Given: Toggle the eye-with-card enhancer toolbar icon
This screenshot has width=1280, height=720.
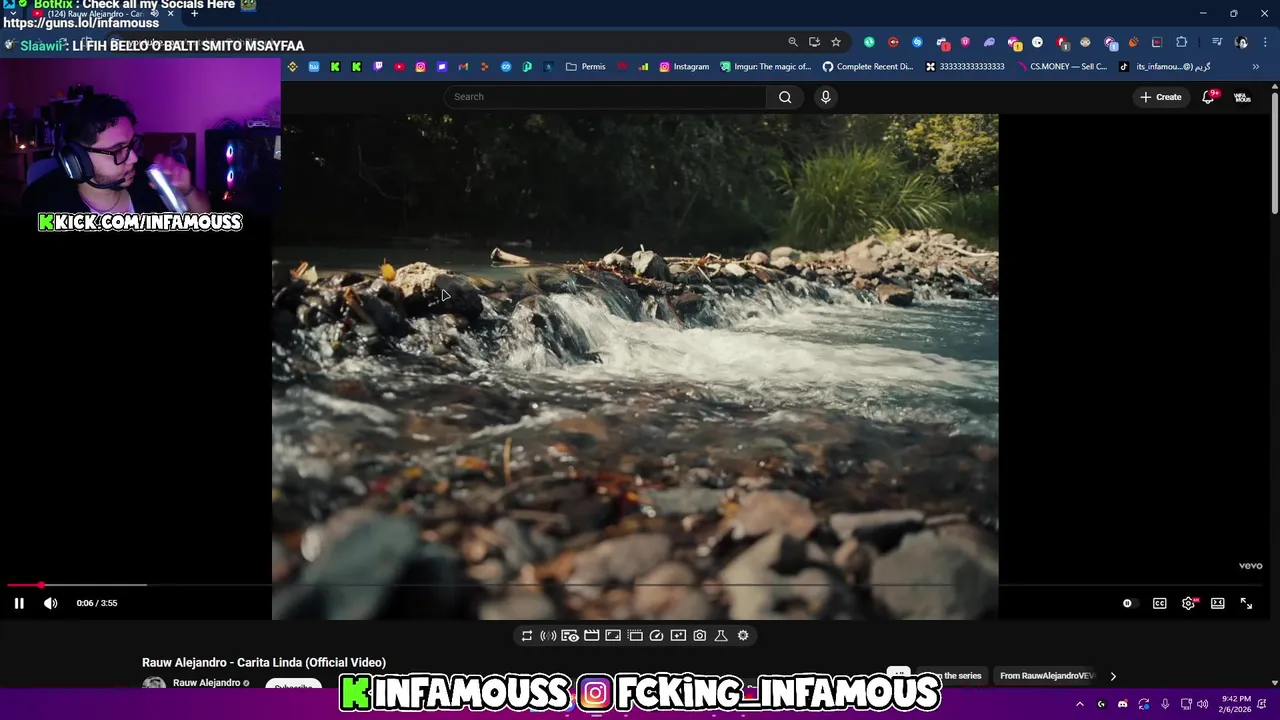Looking at the screenshot, I should [569, 635].
